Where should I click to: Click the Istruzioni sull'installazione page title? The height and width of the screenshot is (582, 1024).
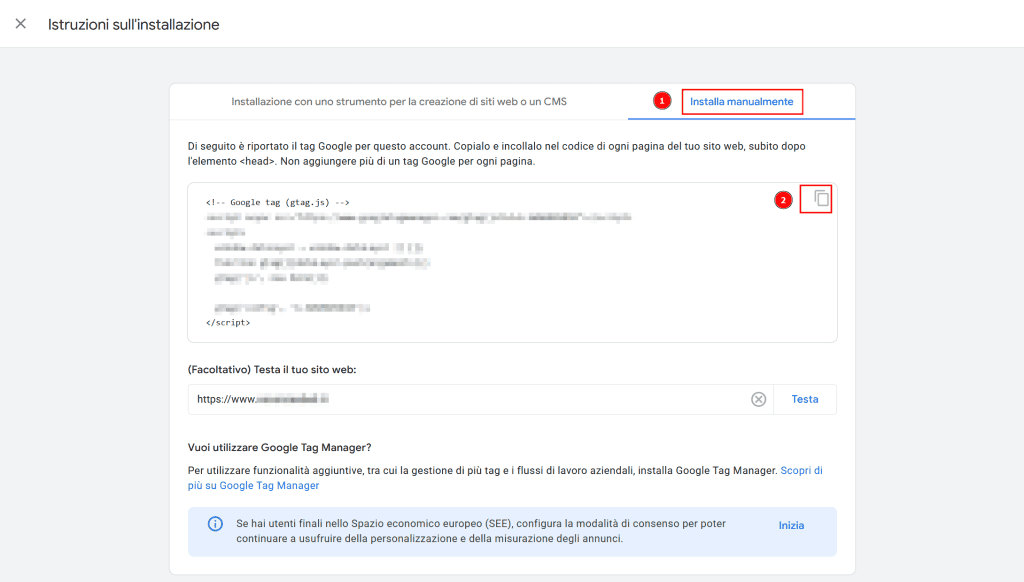[x=133, y=24]
